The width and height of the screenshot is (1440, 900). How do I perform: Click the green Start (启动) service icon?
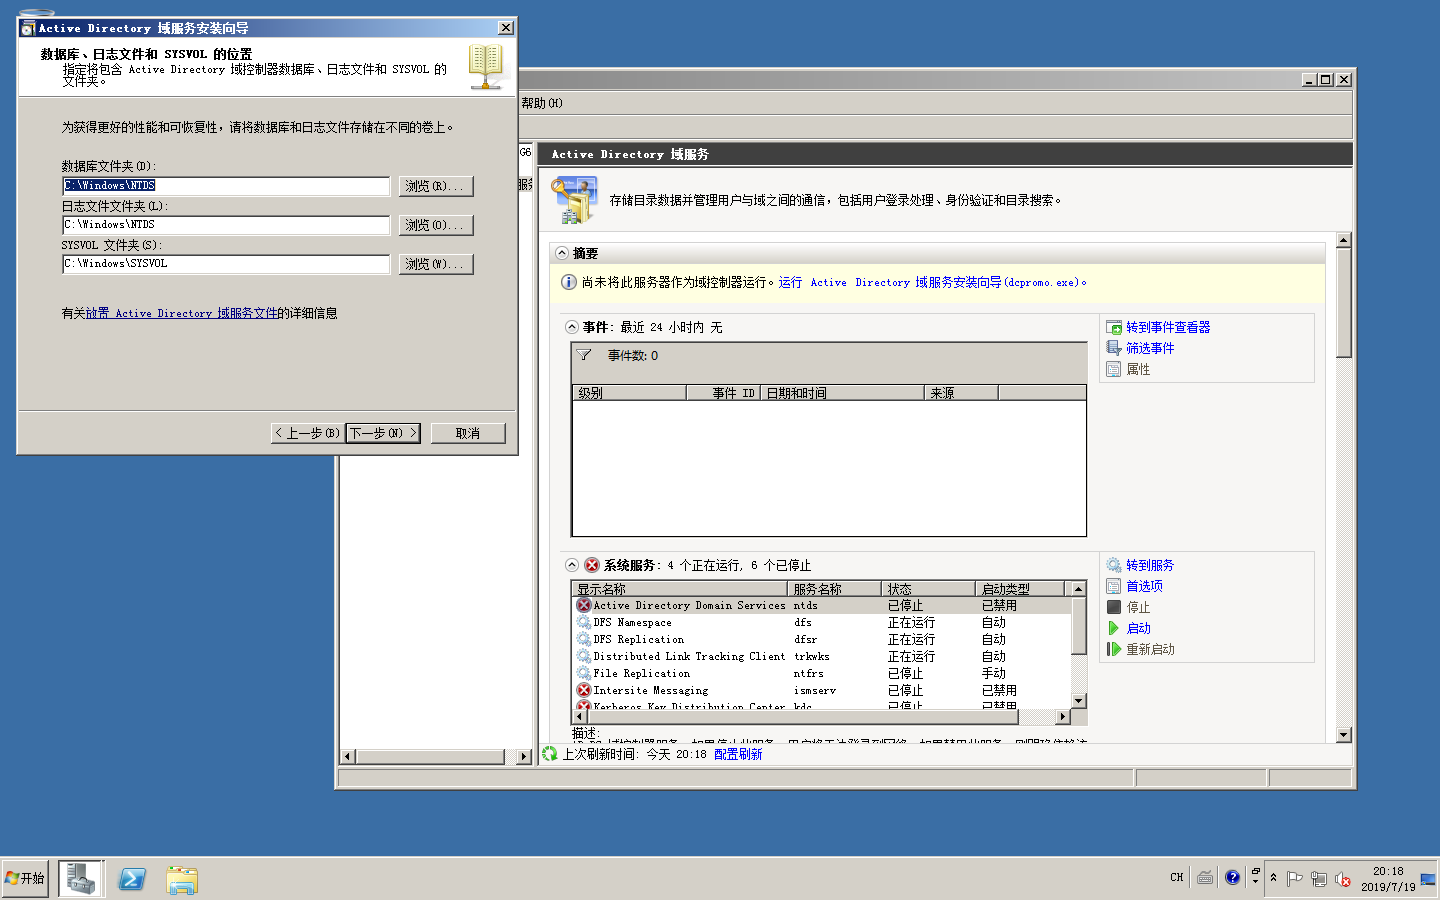(1114, 628)
